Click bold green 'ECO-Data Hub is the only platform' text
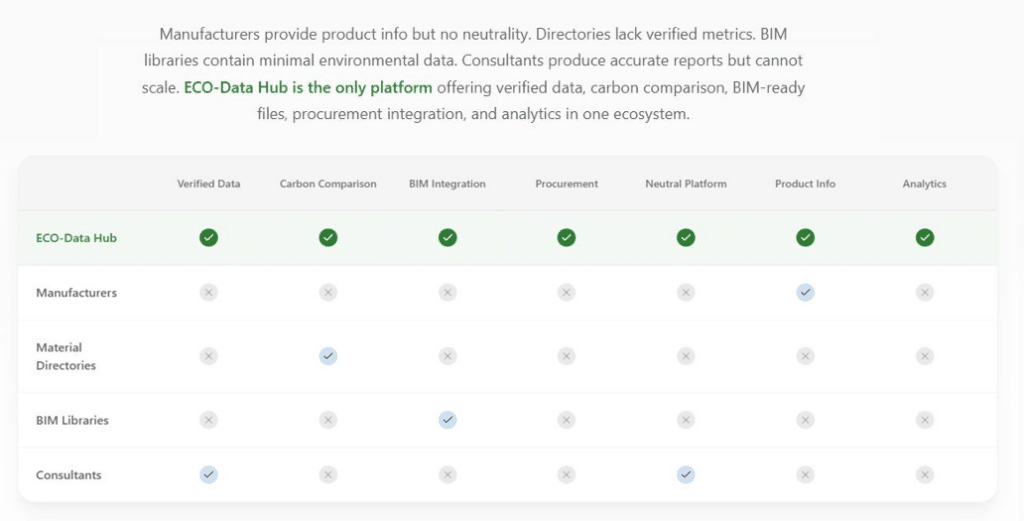This screenshot has width=1024, height=521. point(308,88)
